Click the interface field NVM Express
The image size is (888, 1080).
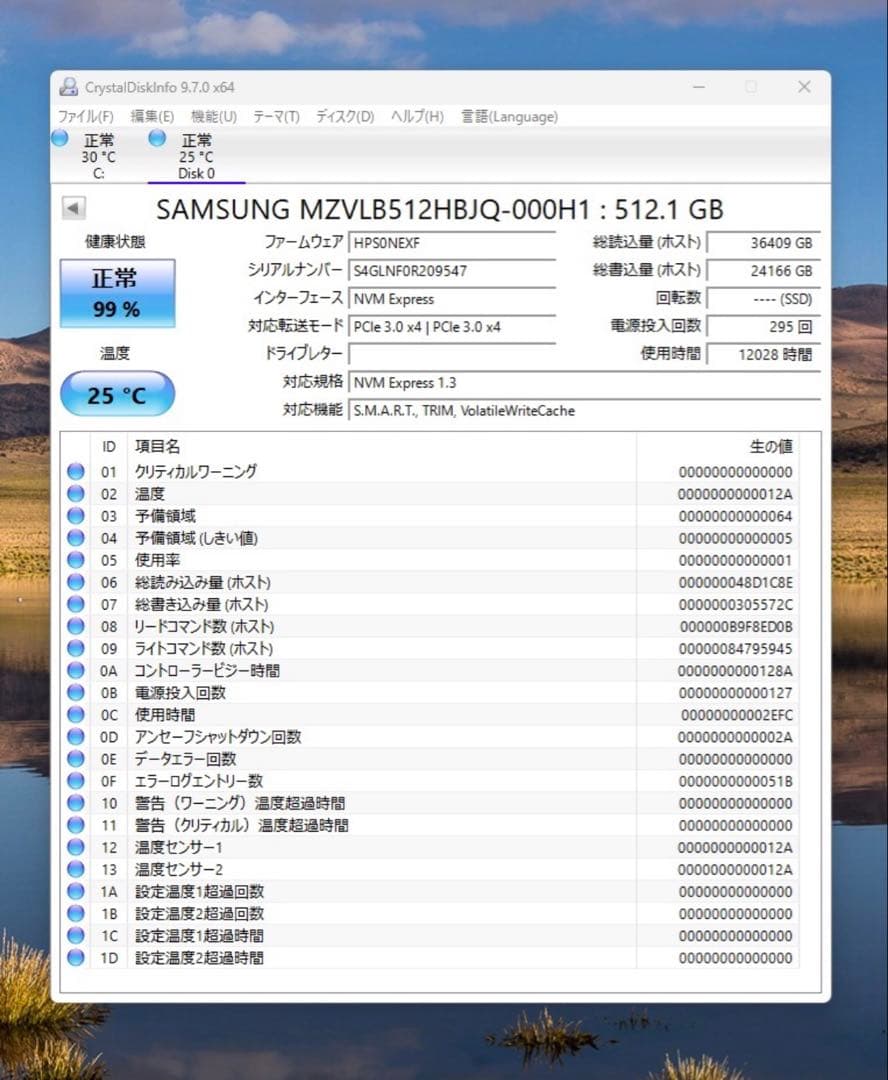coord(452,299)
